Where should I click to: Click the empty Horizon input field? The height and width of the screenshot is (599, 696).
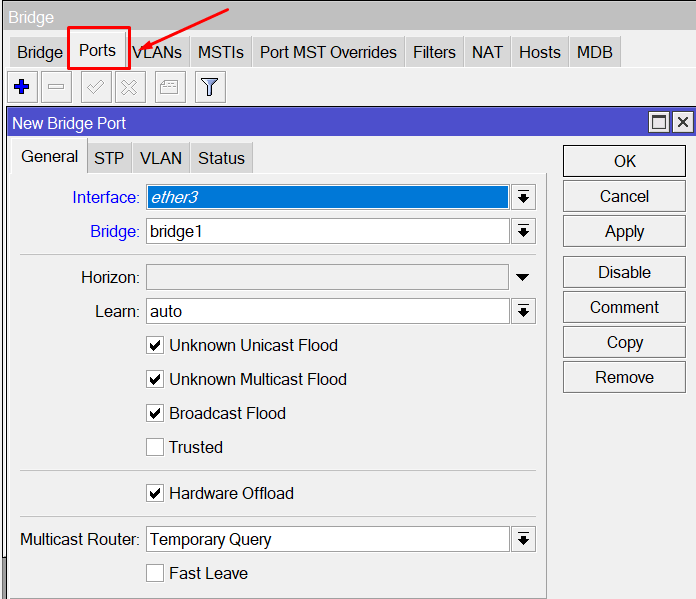pyautogui.click(x=328, y=277)
